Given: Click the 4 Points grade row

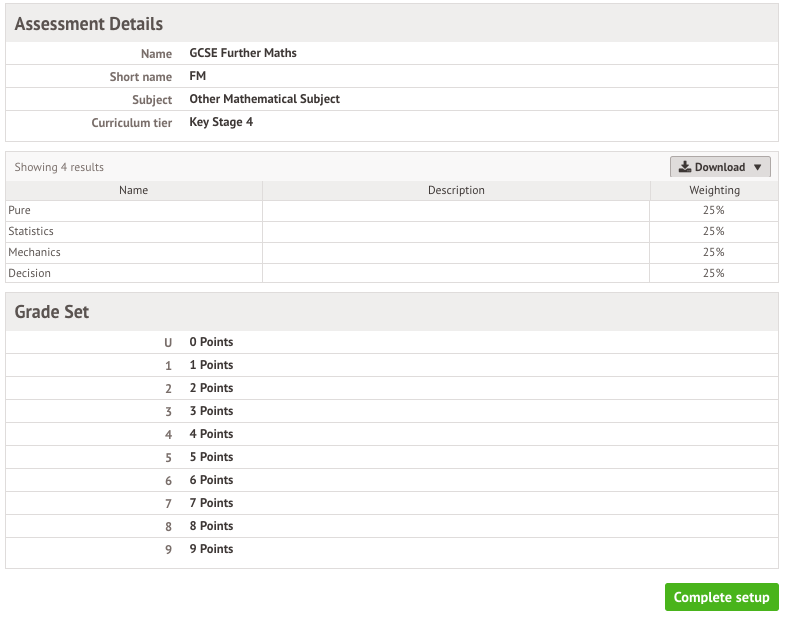Looking at the screenshot, I should click(x=392, y=435).
